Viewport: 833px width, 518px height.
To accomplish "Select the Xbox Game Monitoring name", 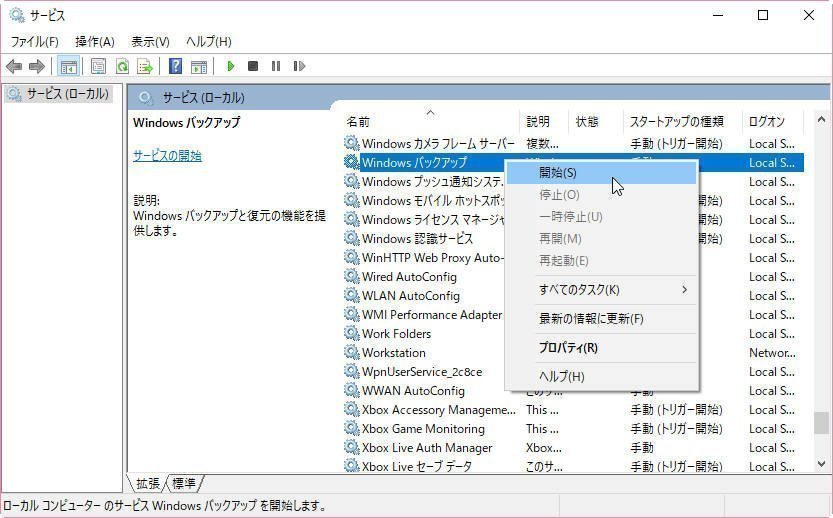I will [x=423, y=429].
